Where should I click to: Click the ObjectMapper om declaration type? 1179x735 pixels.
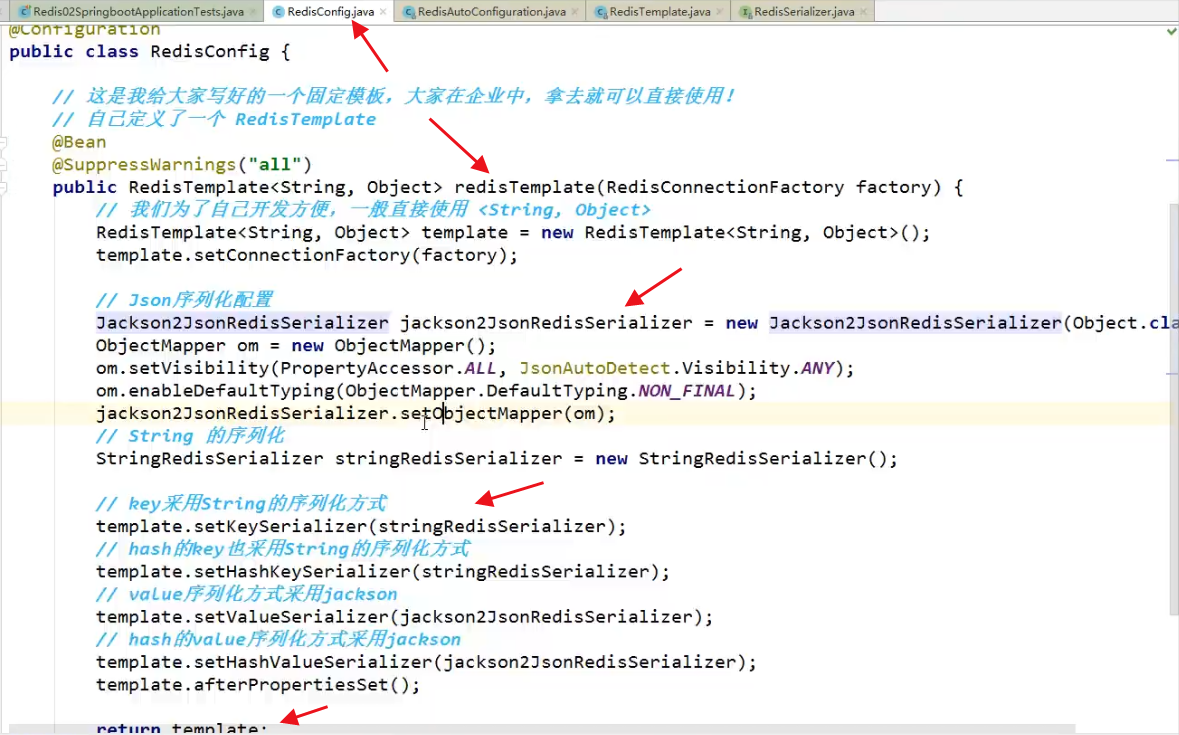[x=160, y=346]
